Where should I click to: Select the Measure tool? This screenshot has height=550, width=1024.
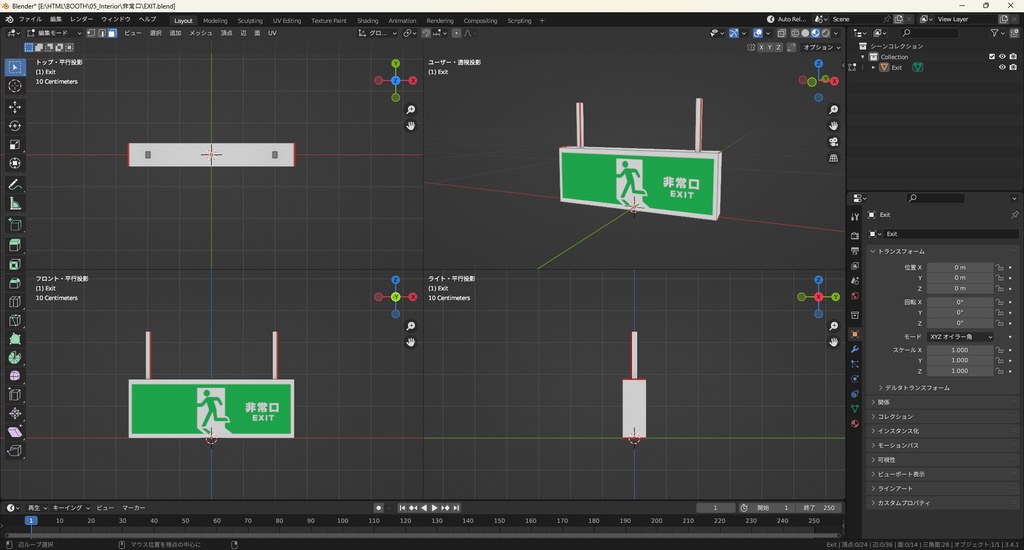[x=15, y=204]
